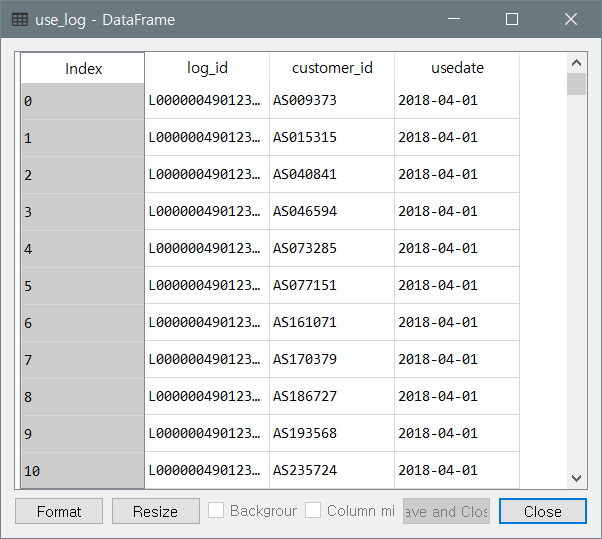Image resolution: width=602 pixels, height=539 pixels.
Task: Select log_id cell in row 3
Action: [207, 212]
